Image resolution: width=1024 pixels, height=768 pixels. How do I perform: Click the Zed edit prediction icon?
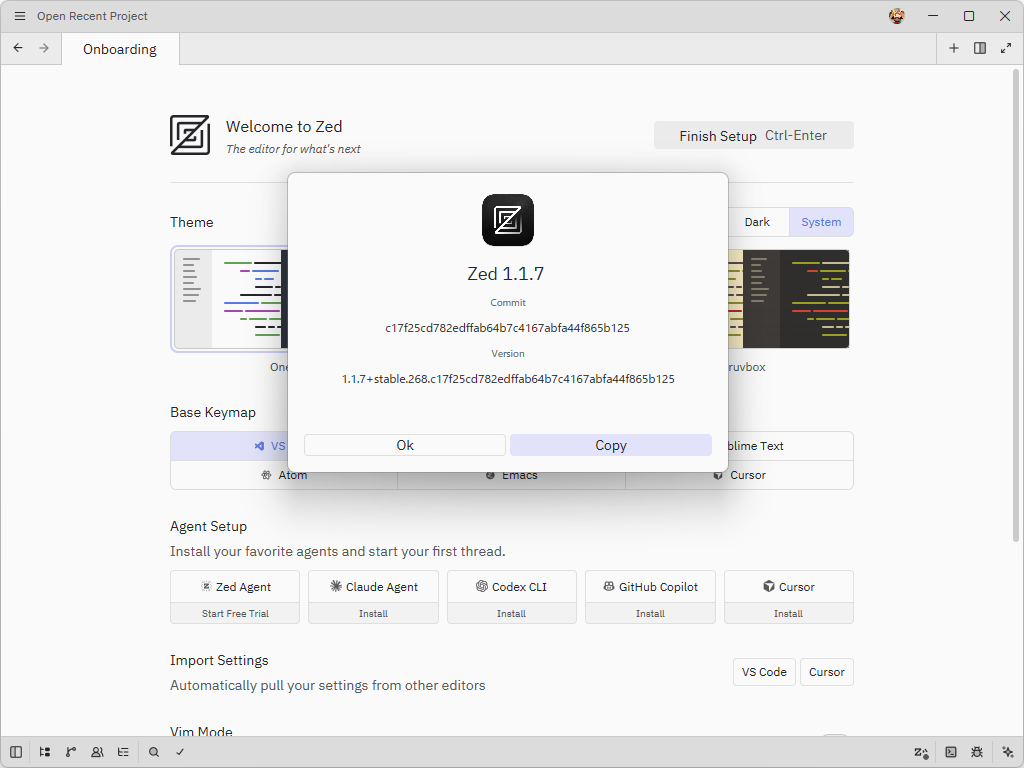pyautogui.click(x=921, y=752)
